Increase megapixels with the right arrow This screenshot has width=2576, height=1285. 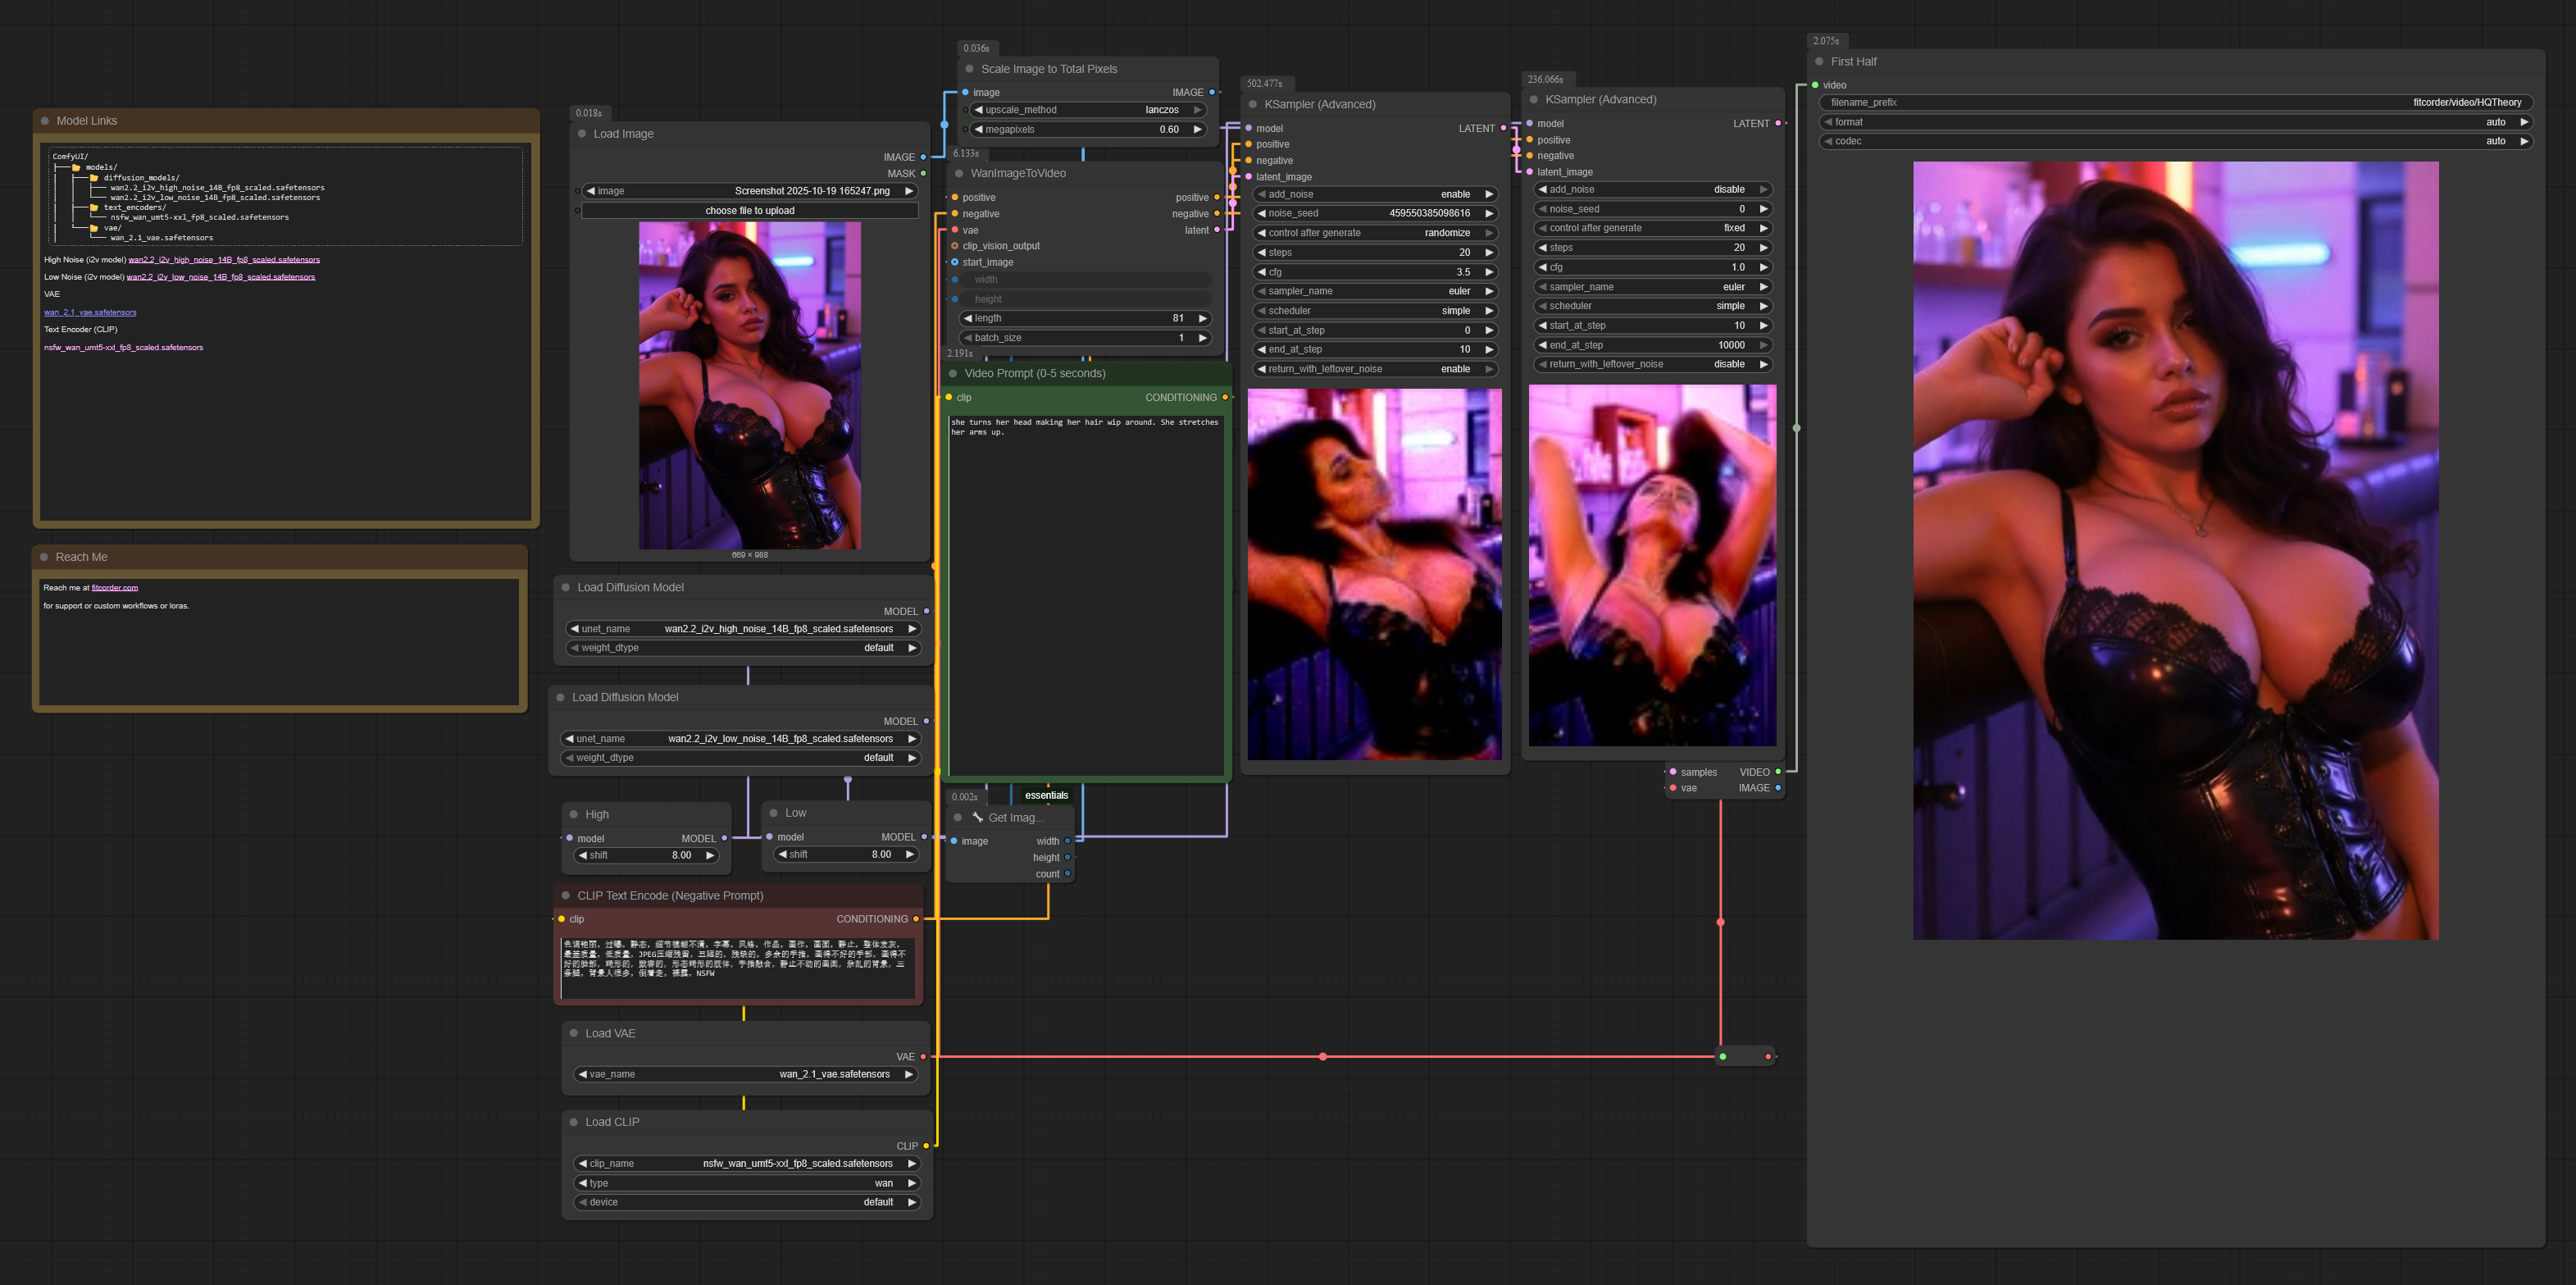click(1197, 130)
